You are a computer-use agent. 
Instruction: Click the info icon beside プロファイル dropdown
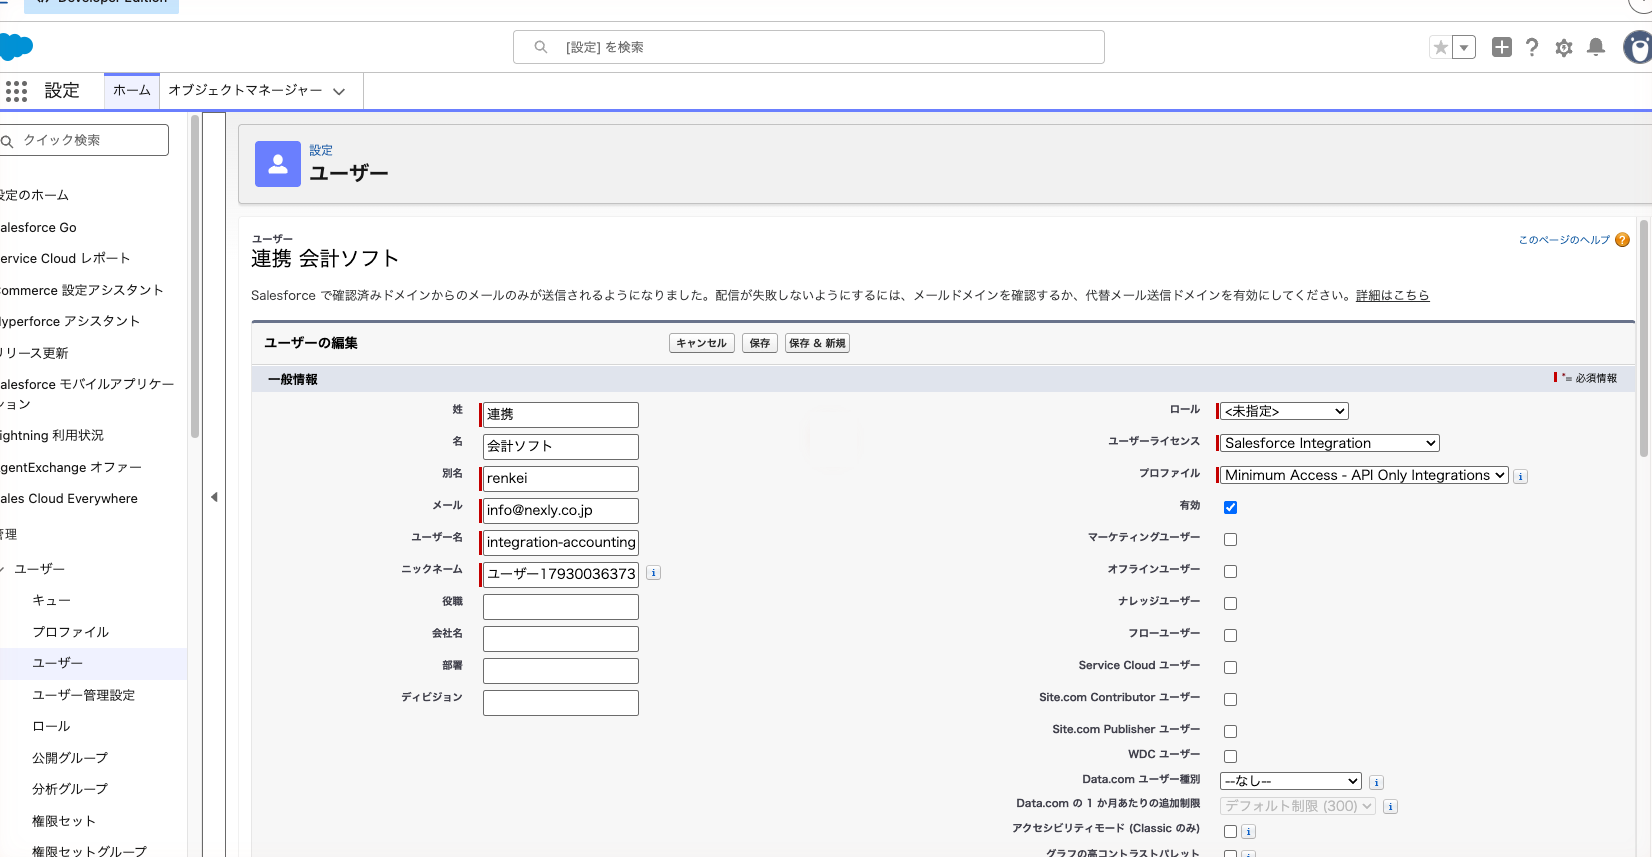tap(1520, 477)
